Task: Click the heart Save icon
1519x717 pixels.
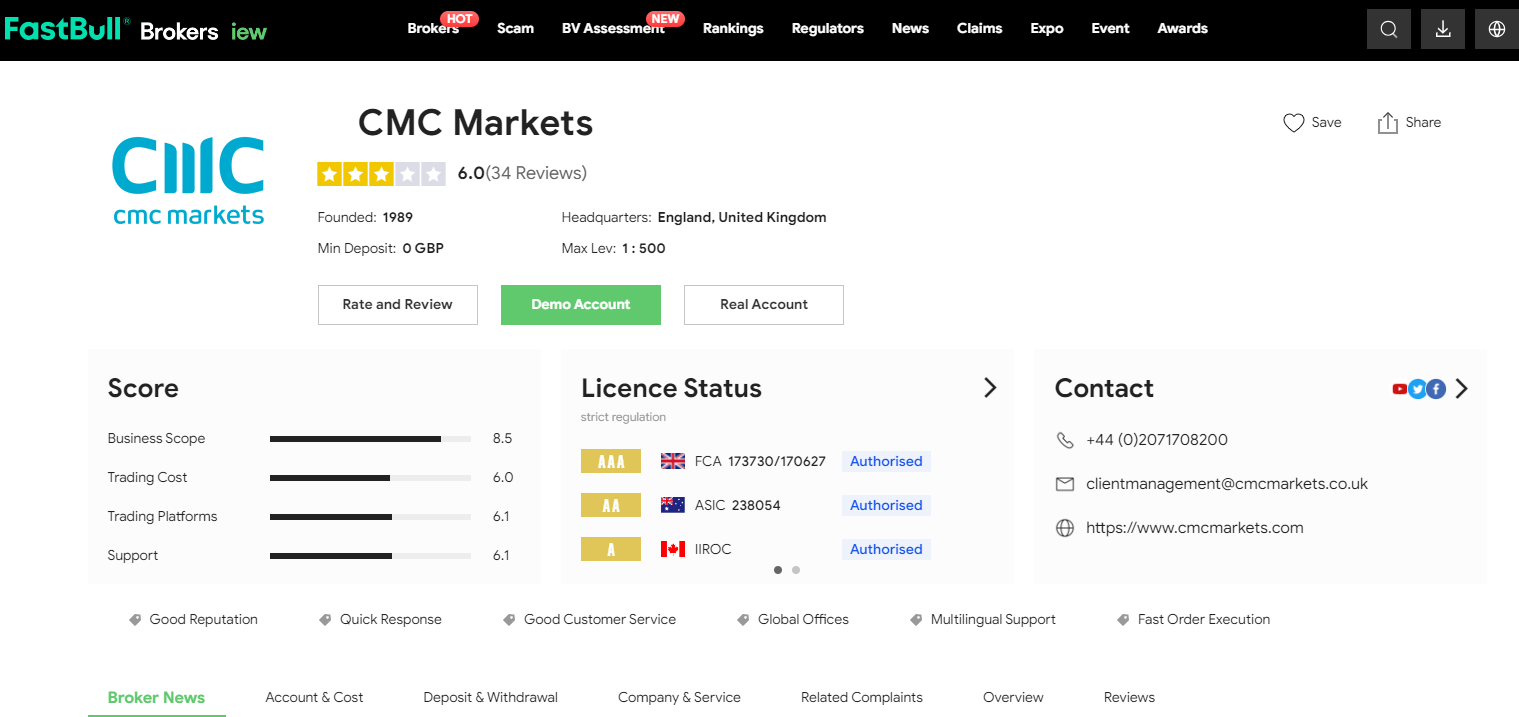Action: pyautogui.click(x=1293, y=123)
